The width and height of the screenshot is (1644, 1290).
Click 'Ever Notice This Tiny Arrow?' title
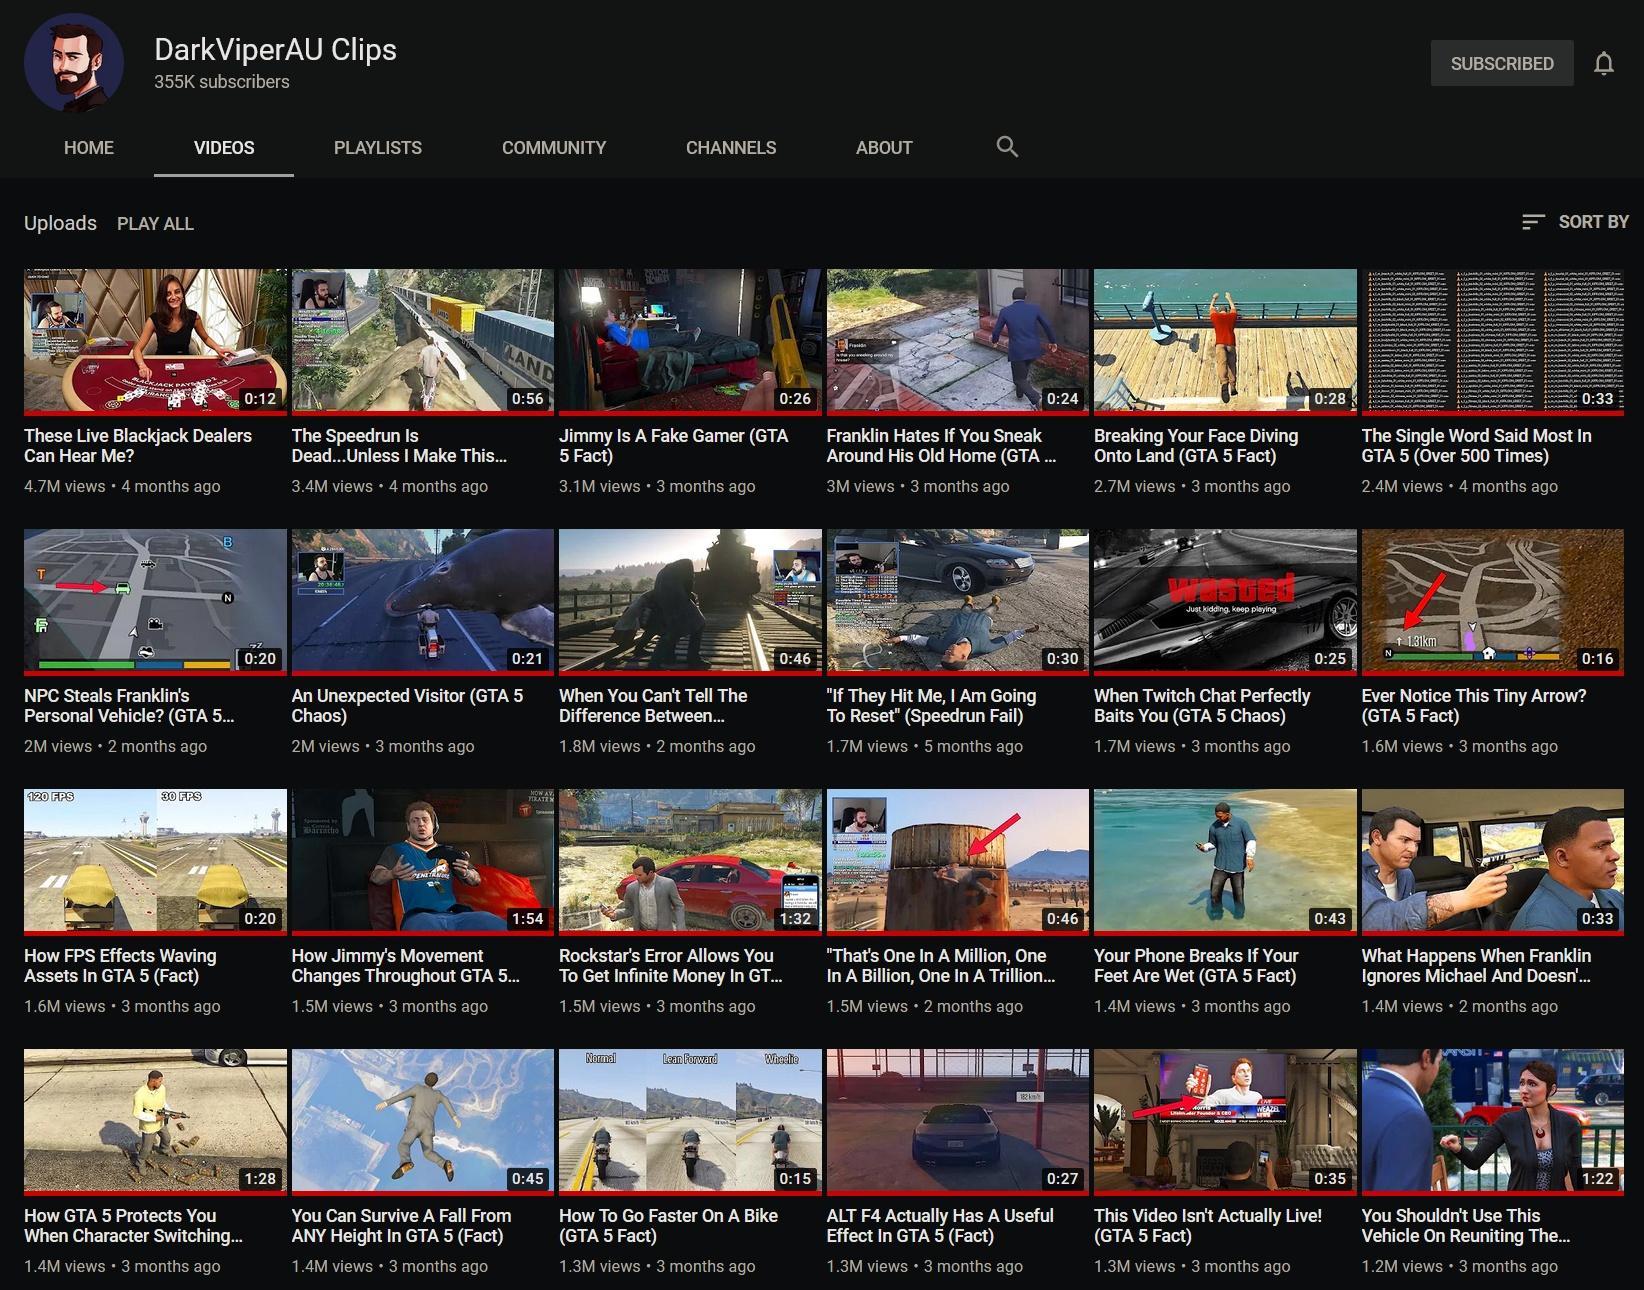tap(1473, 706)
